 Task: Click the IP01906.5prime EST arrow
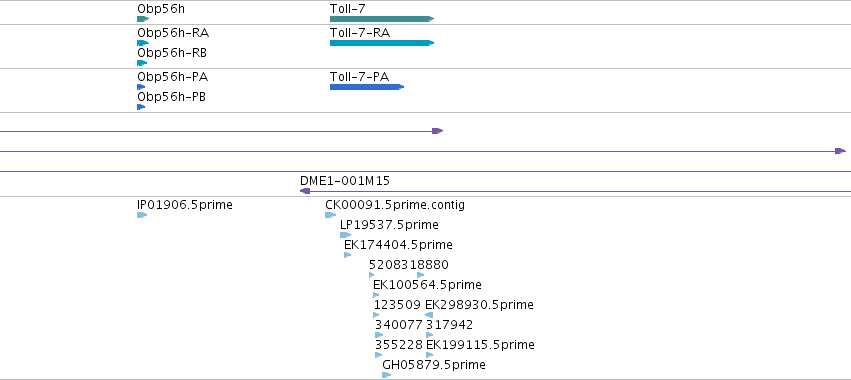142,215
